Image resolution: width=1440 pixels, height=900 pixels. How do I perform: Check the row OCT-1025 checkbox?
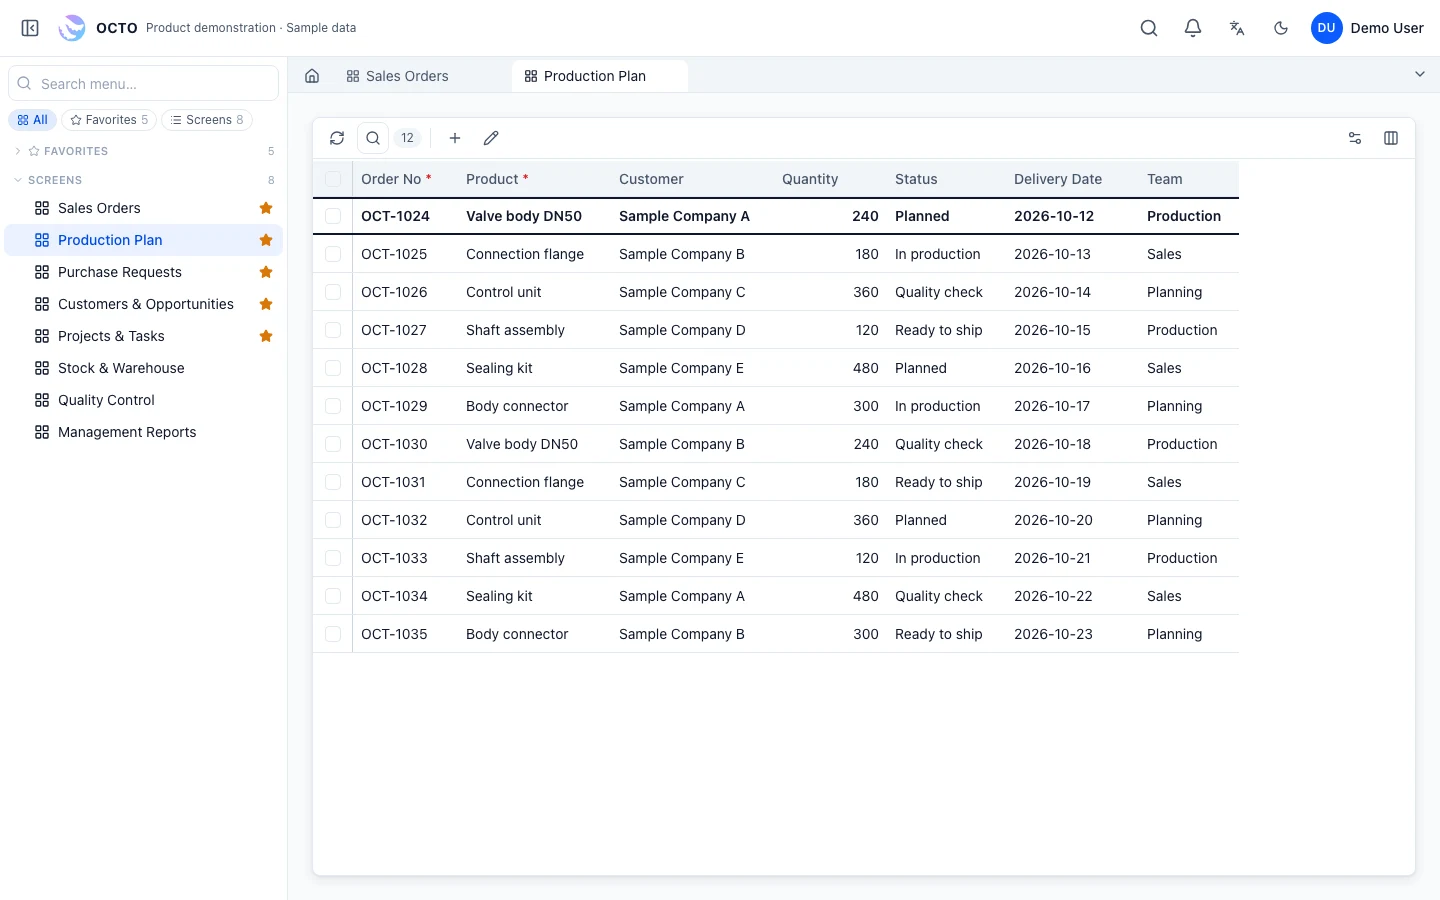click(333, 254)
